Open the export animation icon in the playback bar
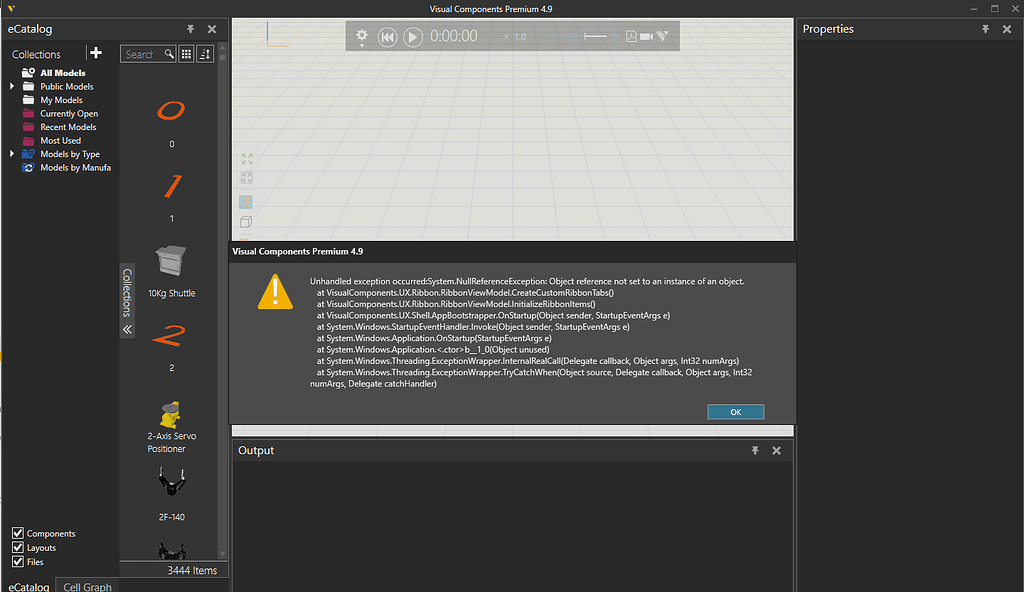1024x592 pixels. point(663,36)
